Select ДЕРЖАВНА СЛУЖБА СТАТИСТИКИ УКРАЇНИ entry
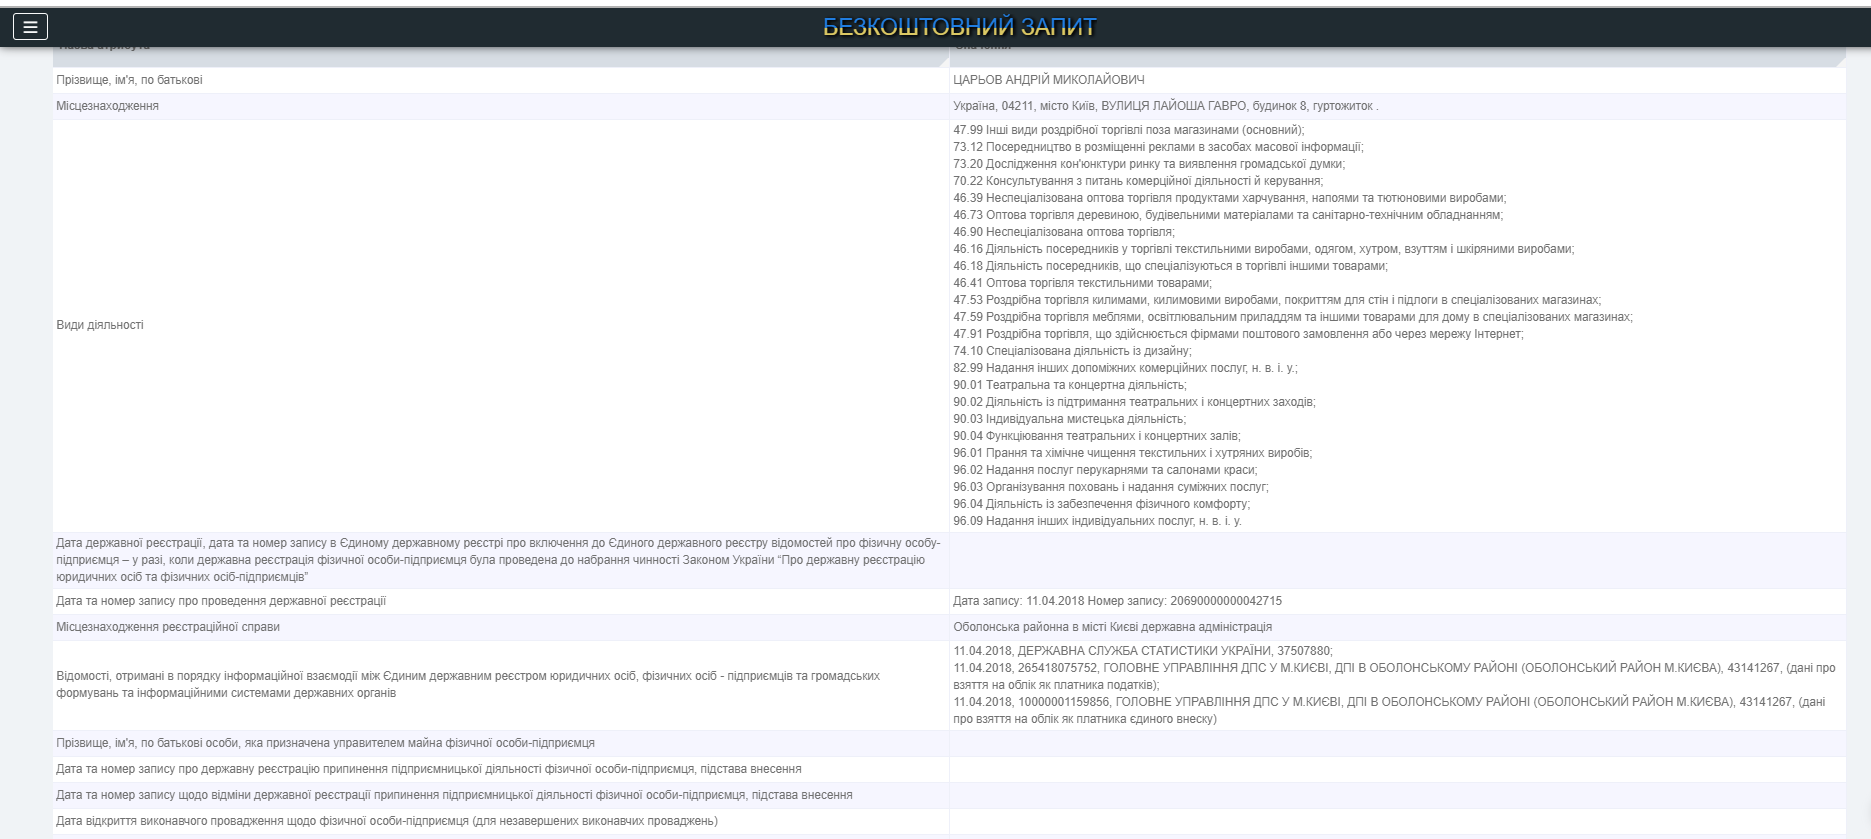1871x839 pixels. coord(1142,651)
